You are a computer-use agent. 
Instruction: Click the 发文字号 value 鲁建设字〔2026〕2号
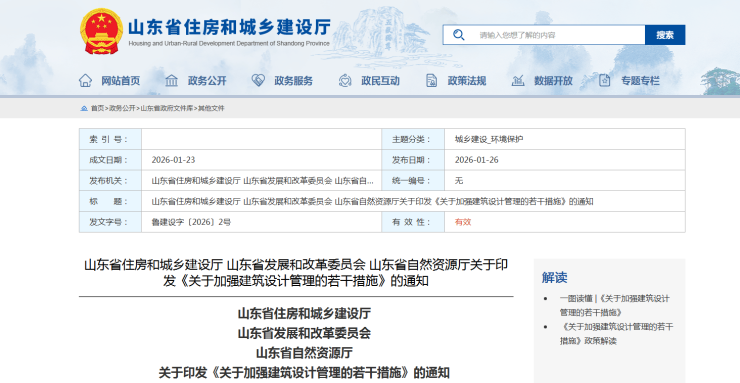tap(191, 222)
